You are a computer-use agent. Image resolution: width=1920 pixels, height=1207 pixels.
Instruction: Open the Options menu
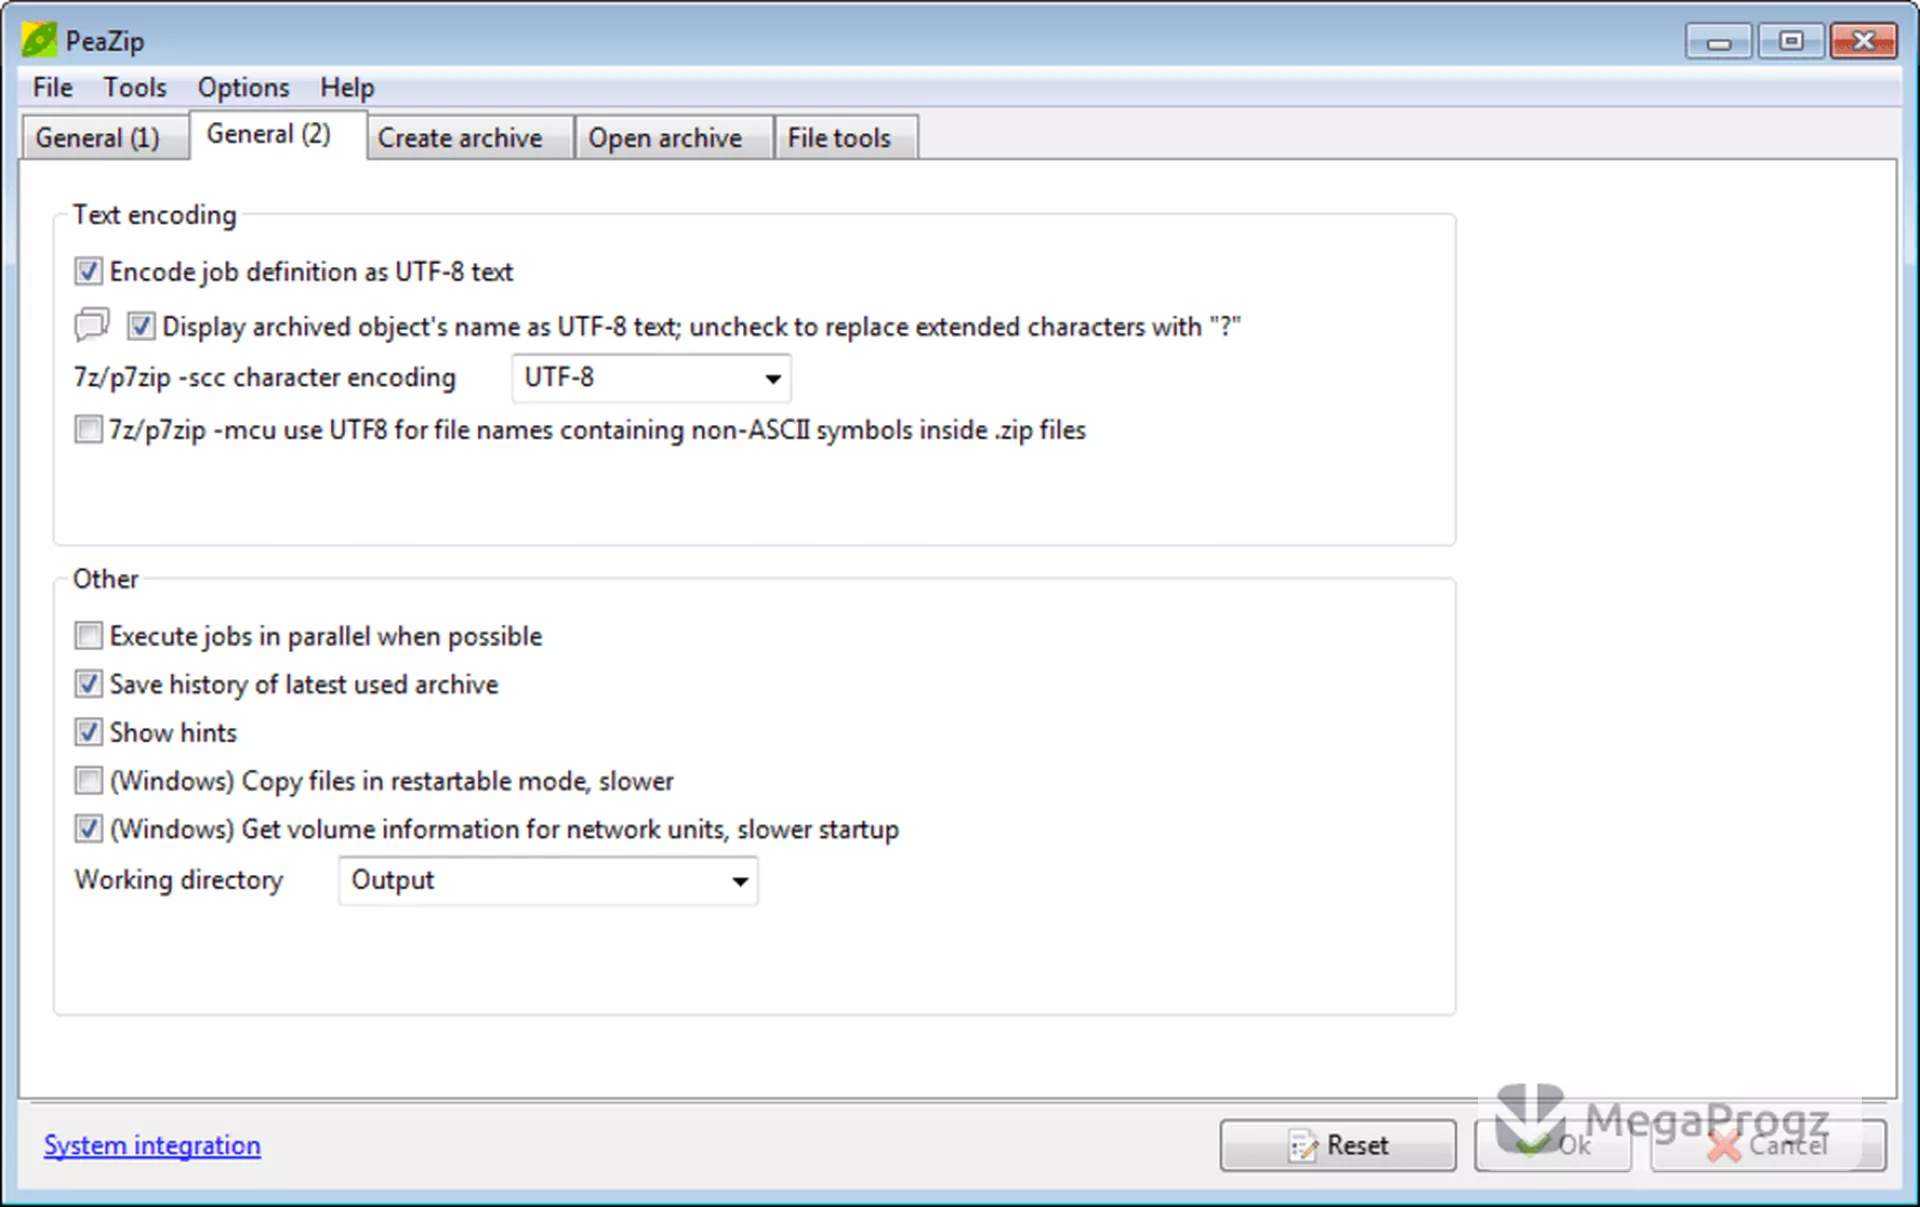(x=243, y=88)
